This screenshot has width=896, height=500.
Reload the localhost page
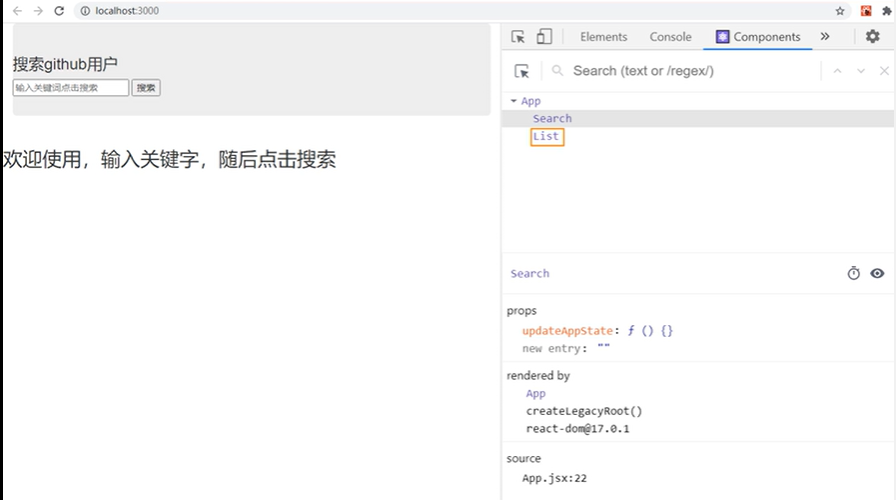[x=59, y=11]
